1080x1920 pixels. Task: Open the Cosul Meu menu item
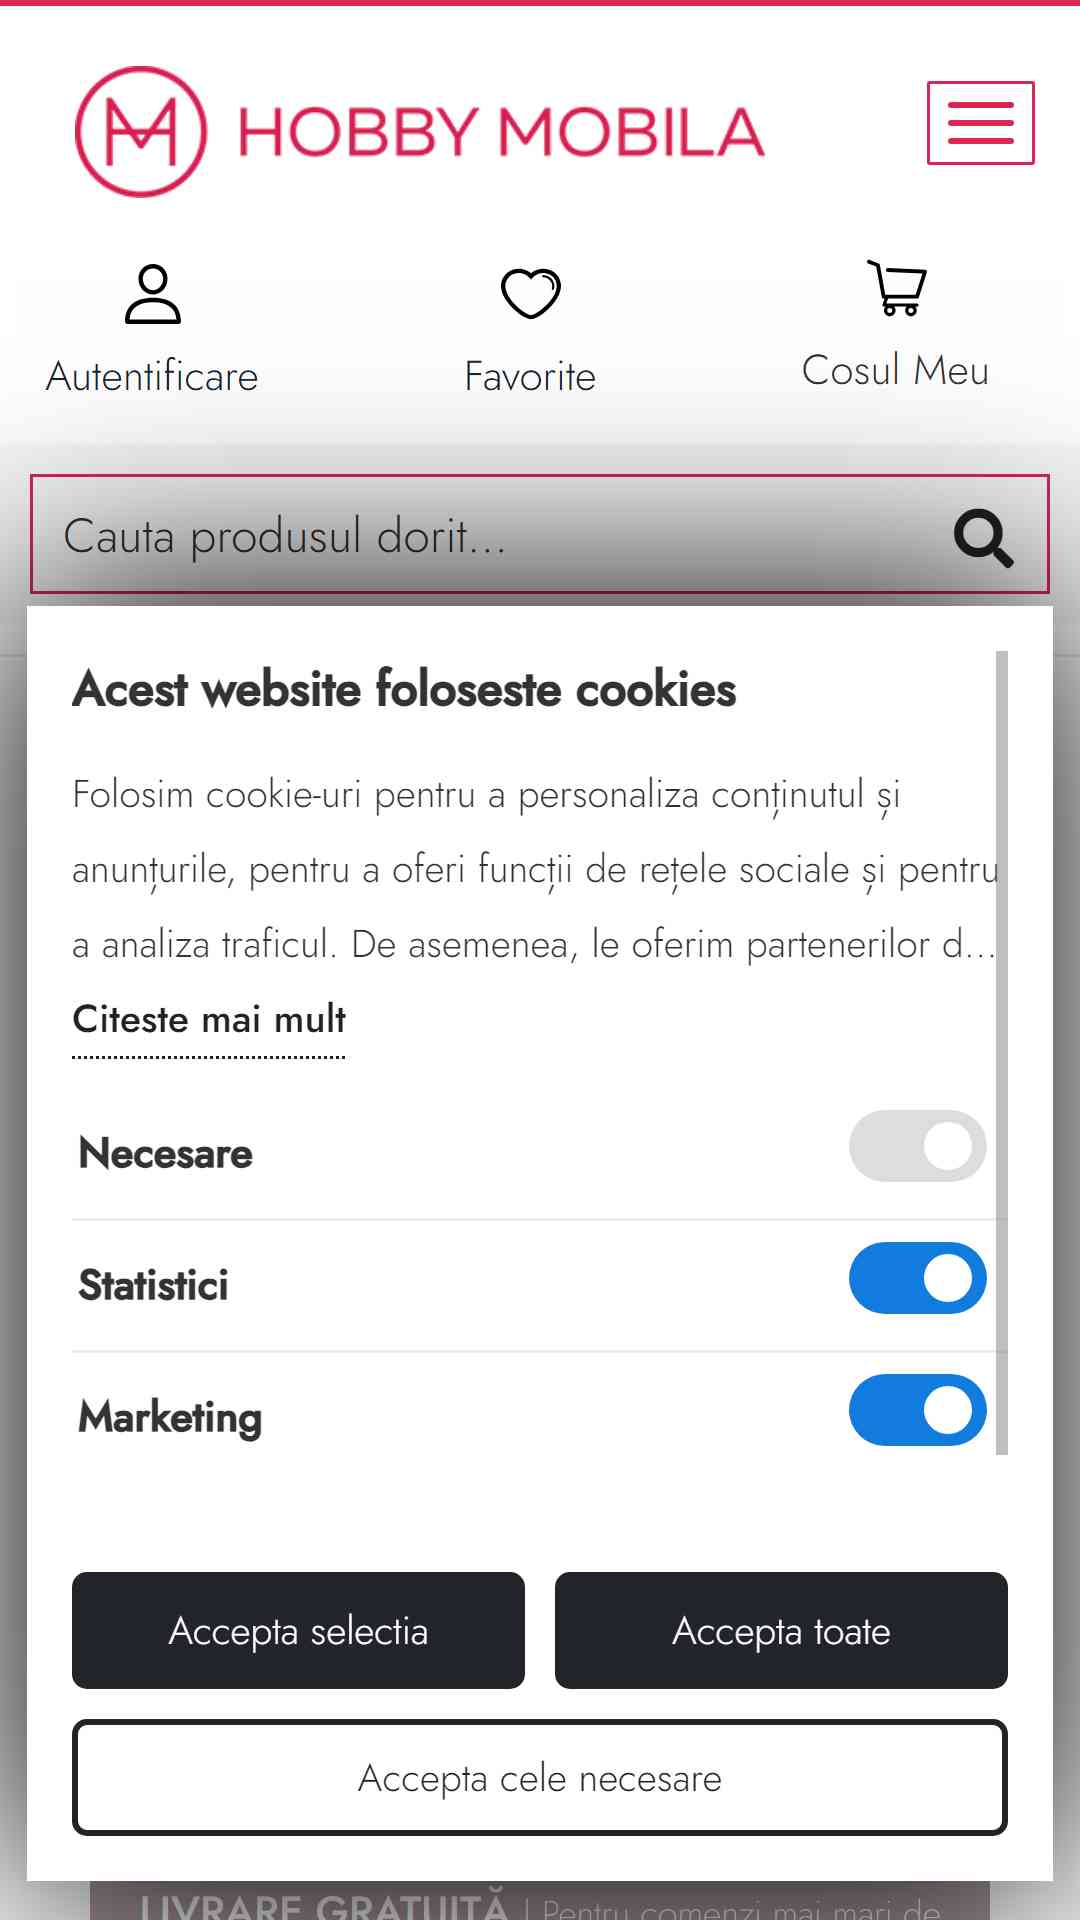(895, 370)
